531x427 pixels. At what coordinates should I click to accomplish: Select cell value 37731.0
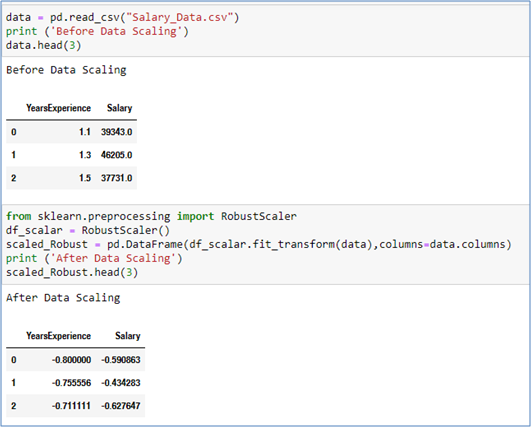click(116, 178)
